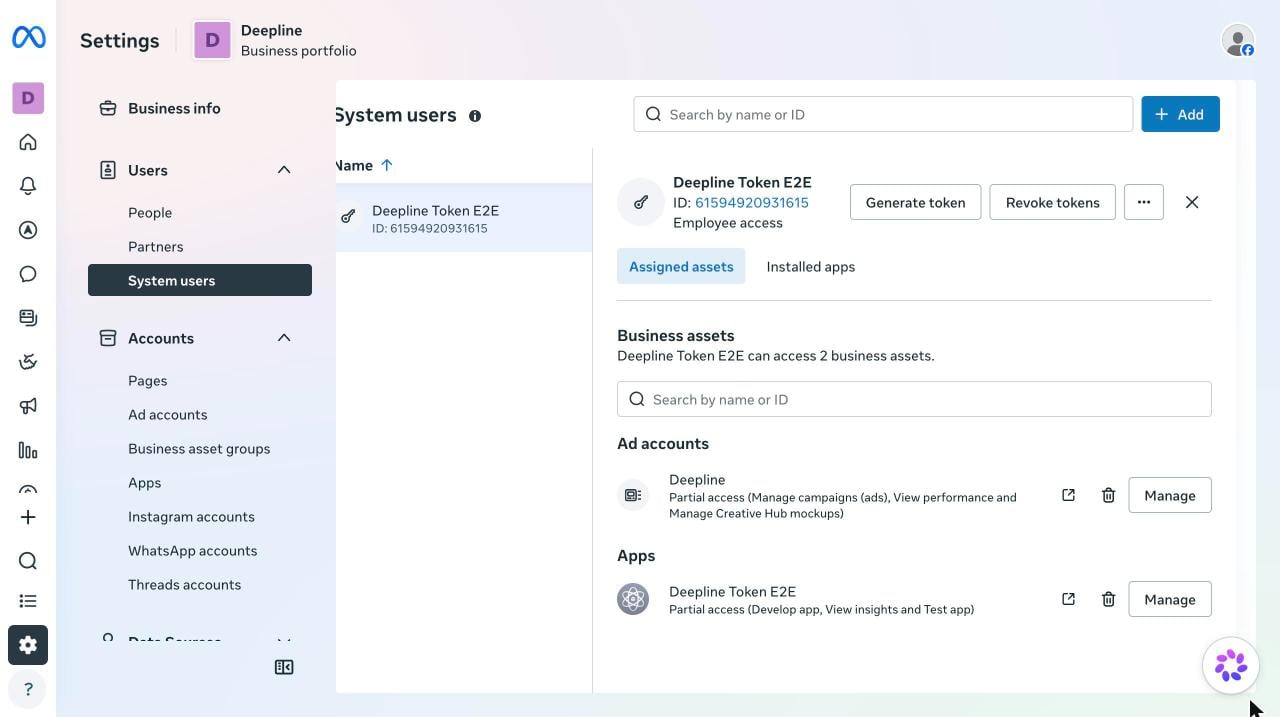Open Insights bar chart icon
1280x717 pixels.
28,450
